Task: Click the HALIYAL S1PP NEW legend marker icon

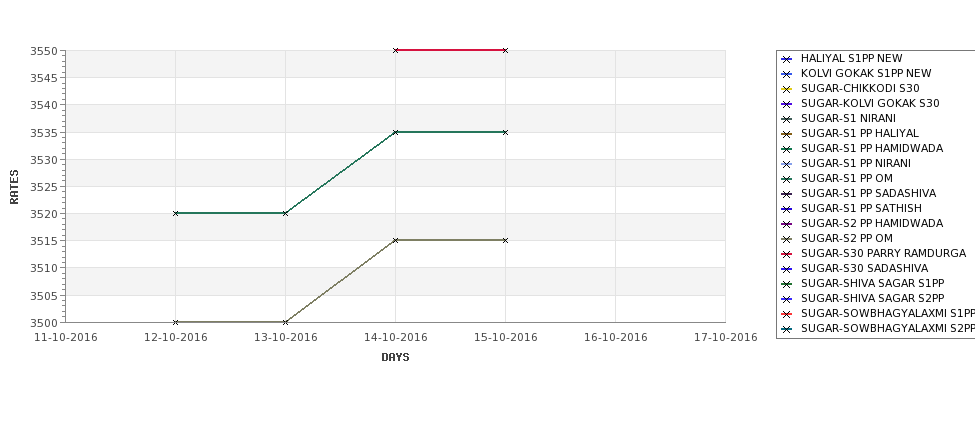Action: click(x=787, y=59)
